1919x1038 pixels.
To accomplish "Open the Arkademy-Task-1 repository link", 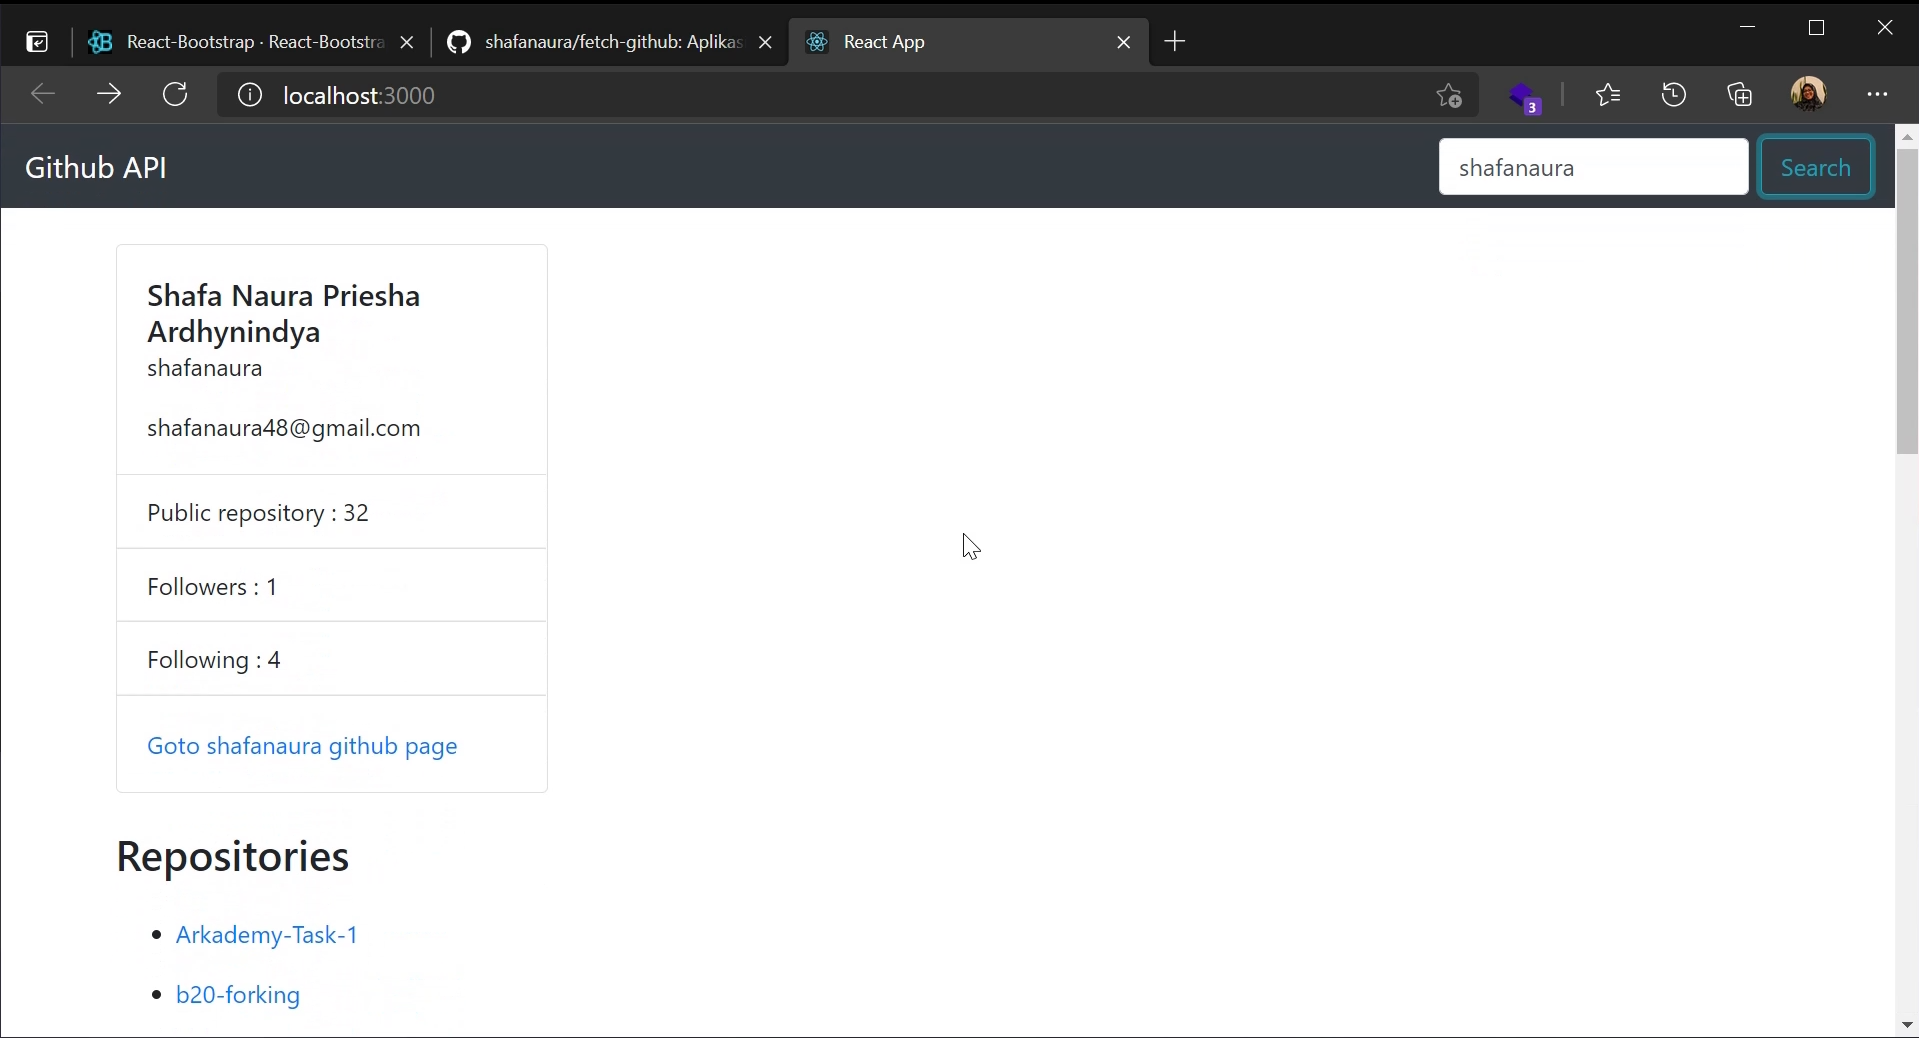I will pos(267,935).
